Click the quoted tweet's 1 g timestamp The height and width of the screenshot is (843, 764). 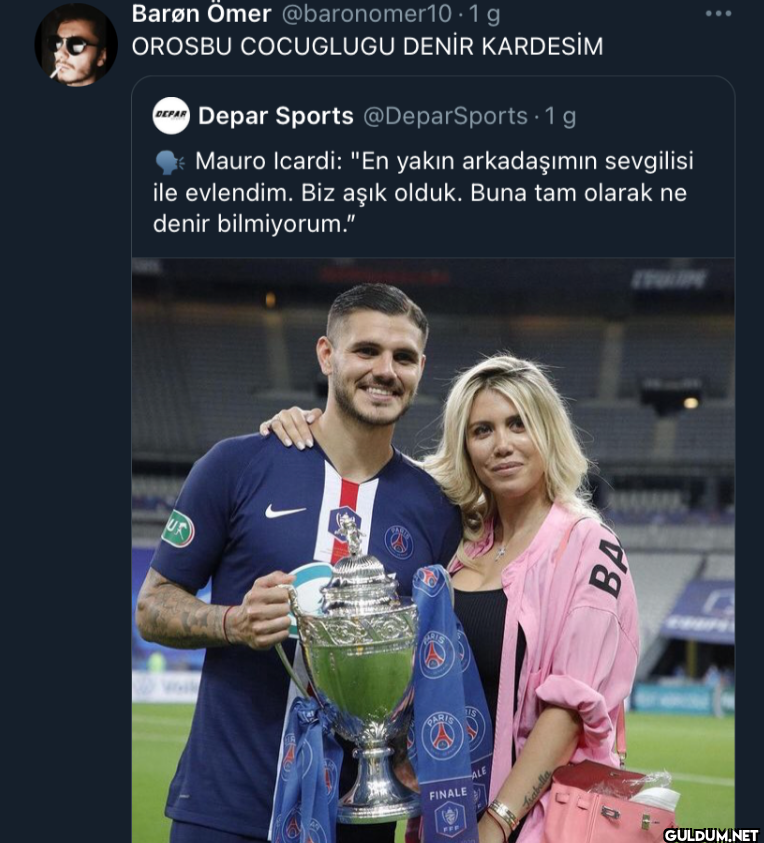[x=561, y=116]
